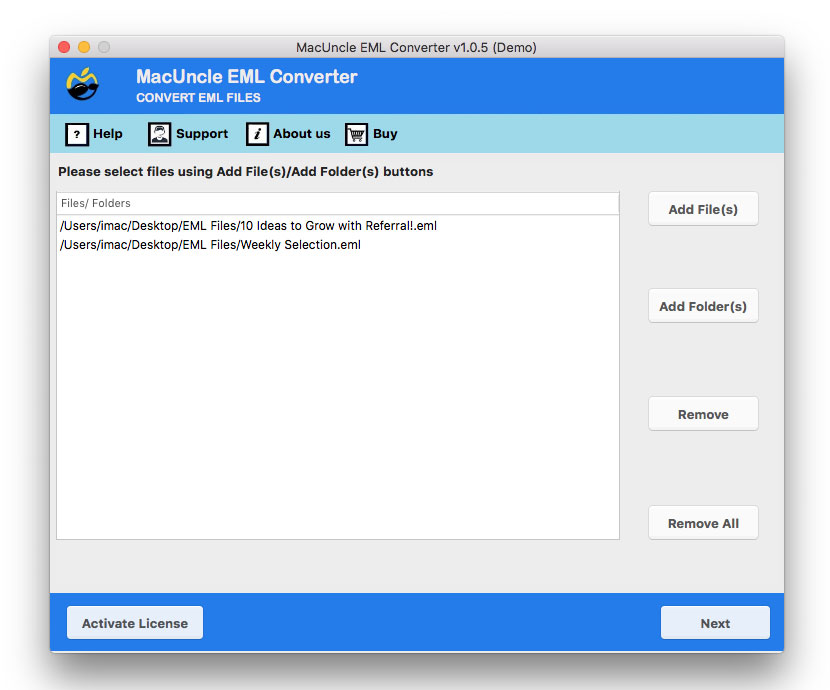
Task: Click Activate License
Action: tap(134, 622)
